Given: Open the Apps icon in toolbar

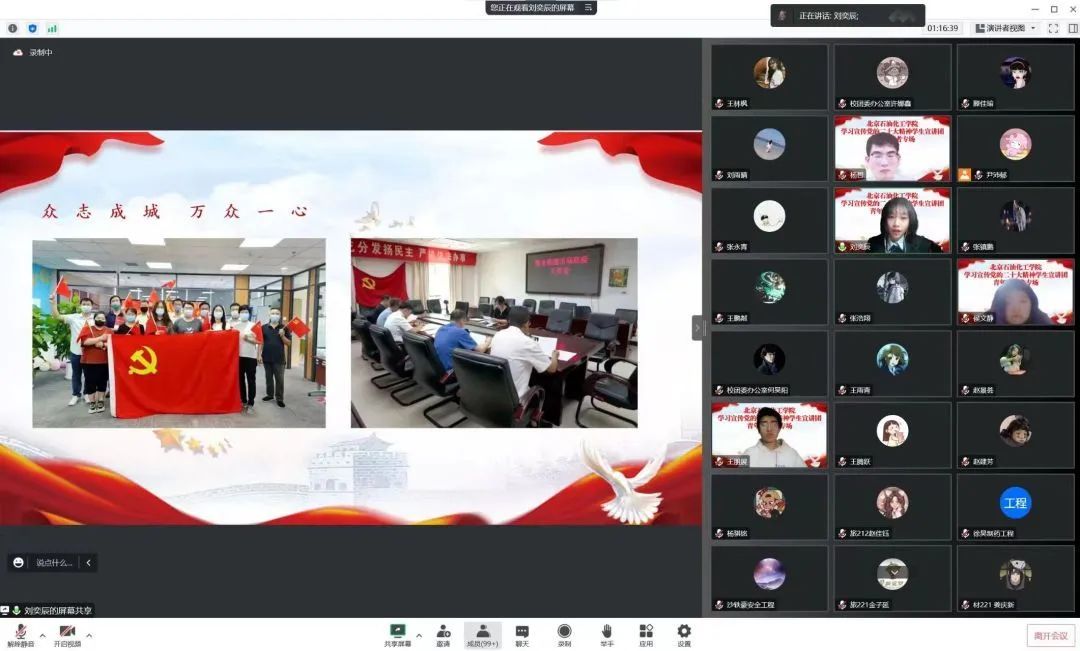Looking at the screenshot, I should (x=646, y=632).
